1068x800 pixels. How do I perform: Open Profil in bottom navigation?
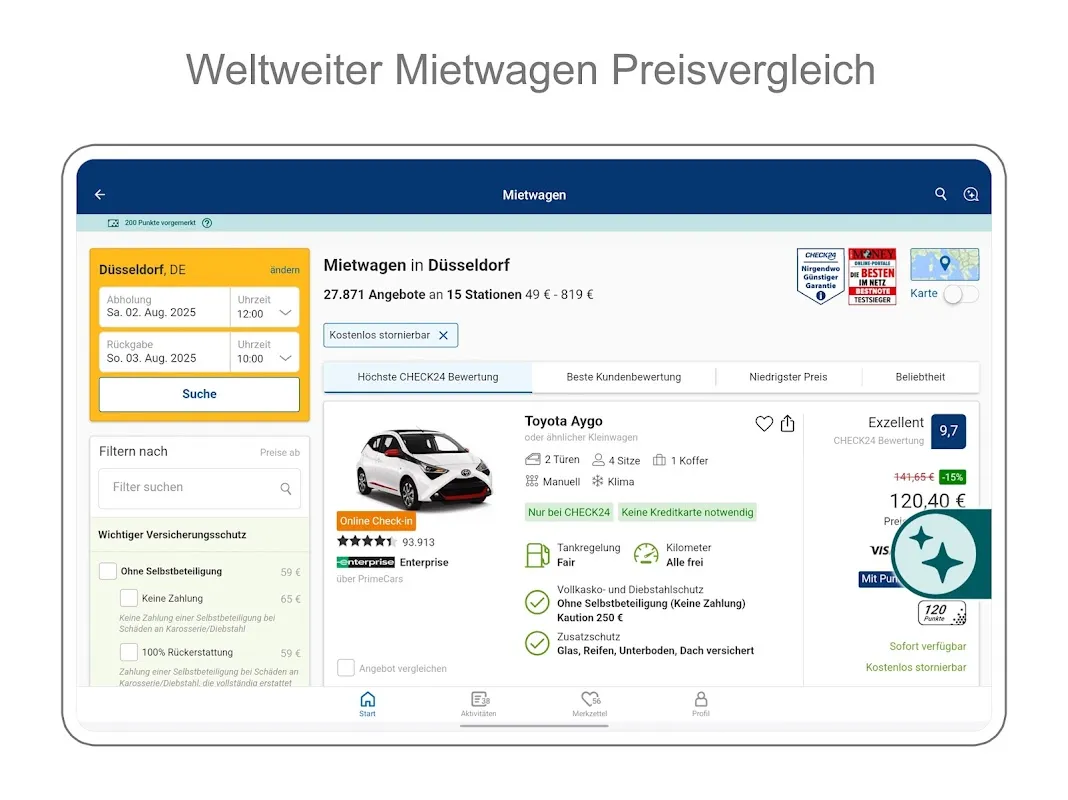point(701,704)
